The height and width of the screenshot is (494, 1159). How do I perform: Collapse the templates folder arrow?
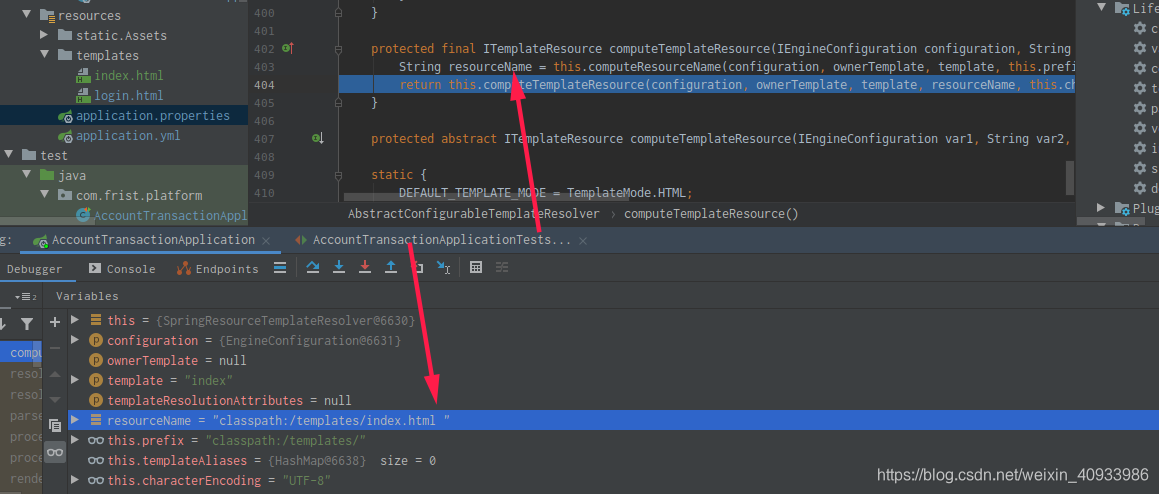coord(44,55)
